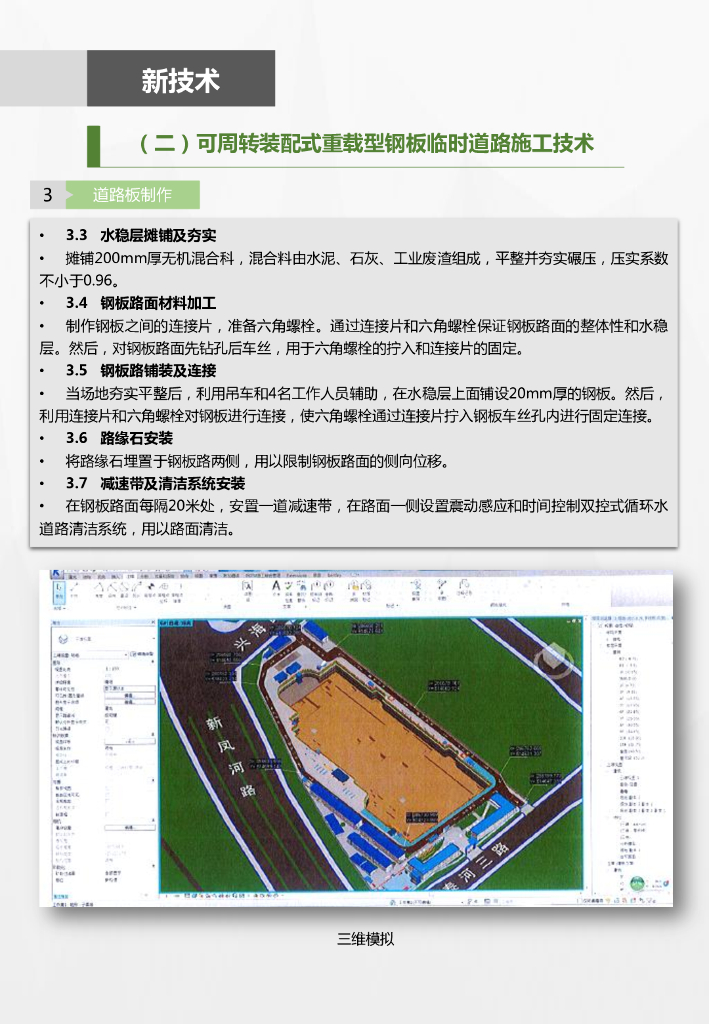Click the 阶段过滤器 value 全部显示

click(113, 873)
